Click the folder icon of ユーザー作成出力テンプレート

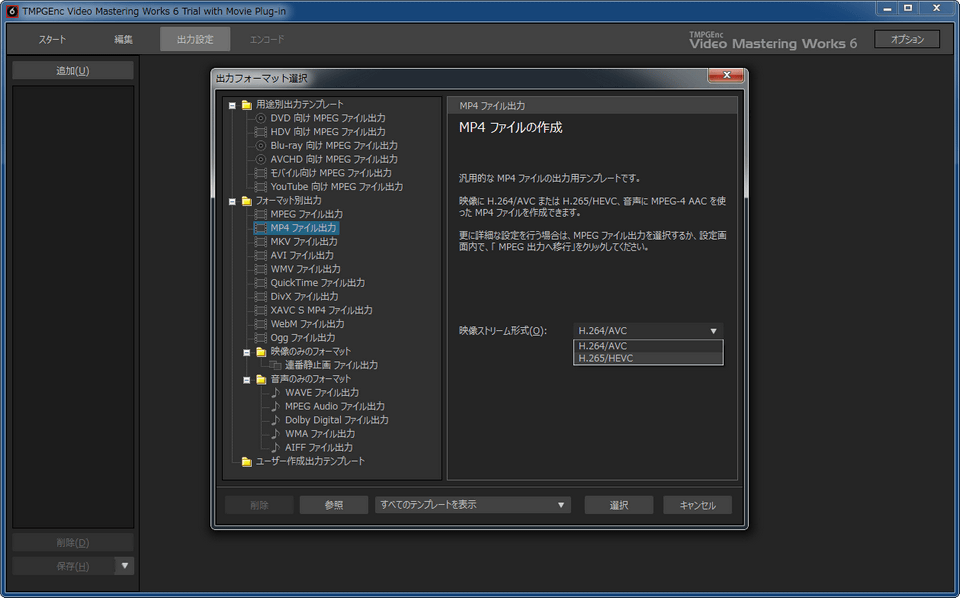click(x=247, y=462)
